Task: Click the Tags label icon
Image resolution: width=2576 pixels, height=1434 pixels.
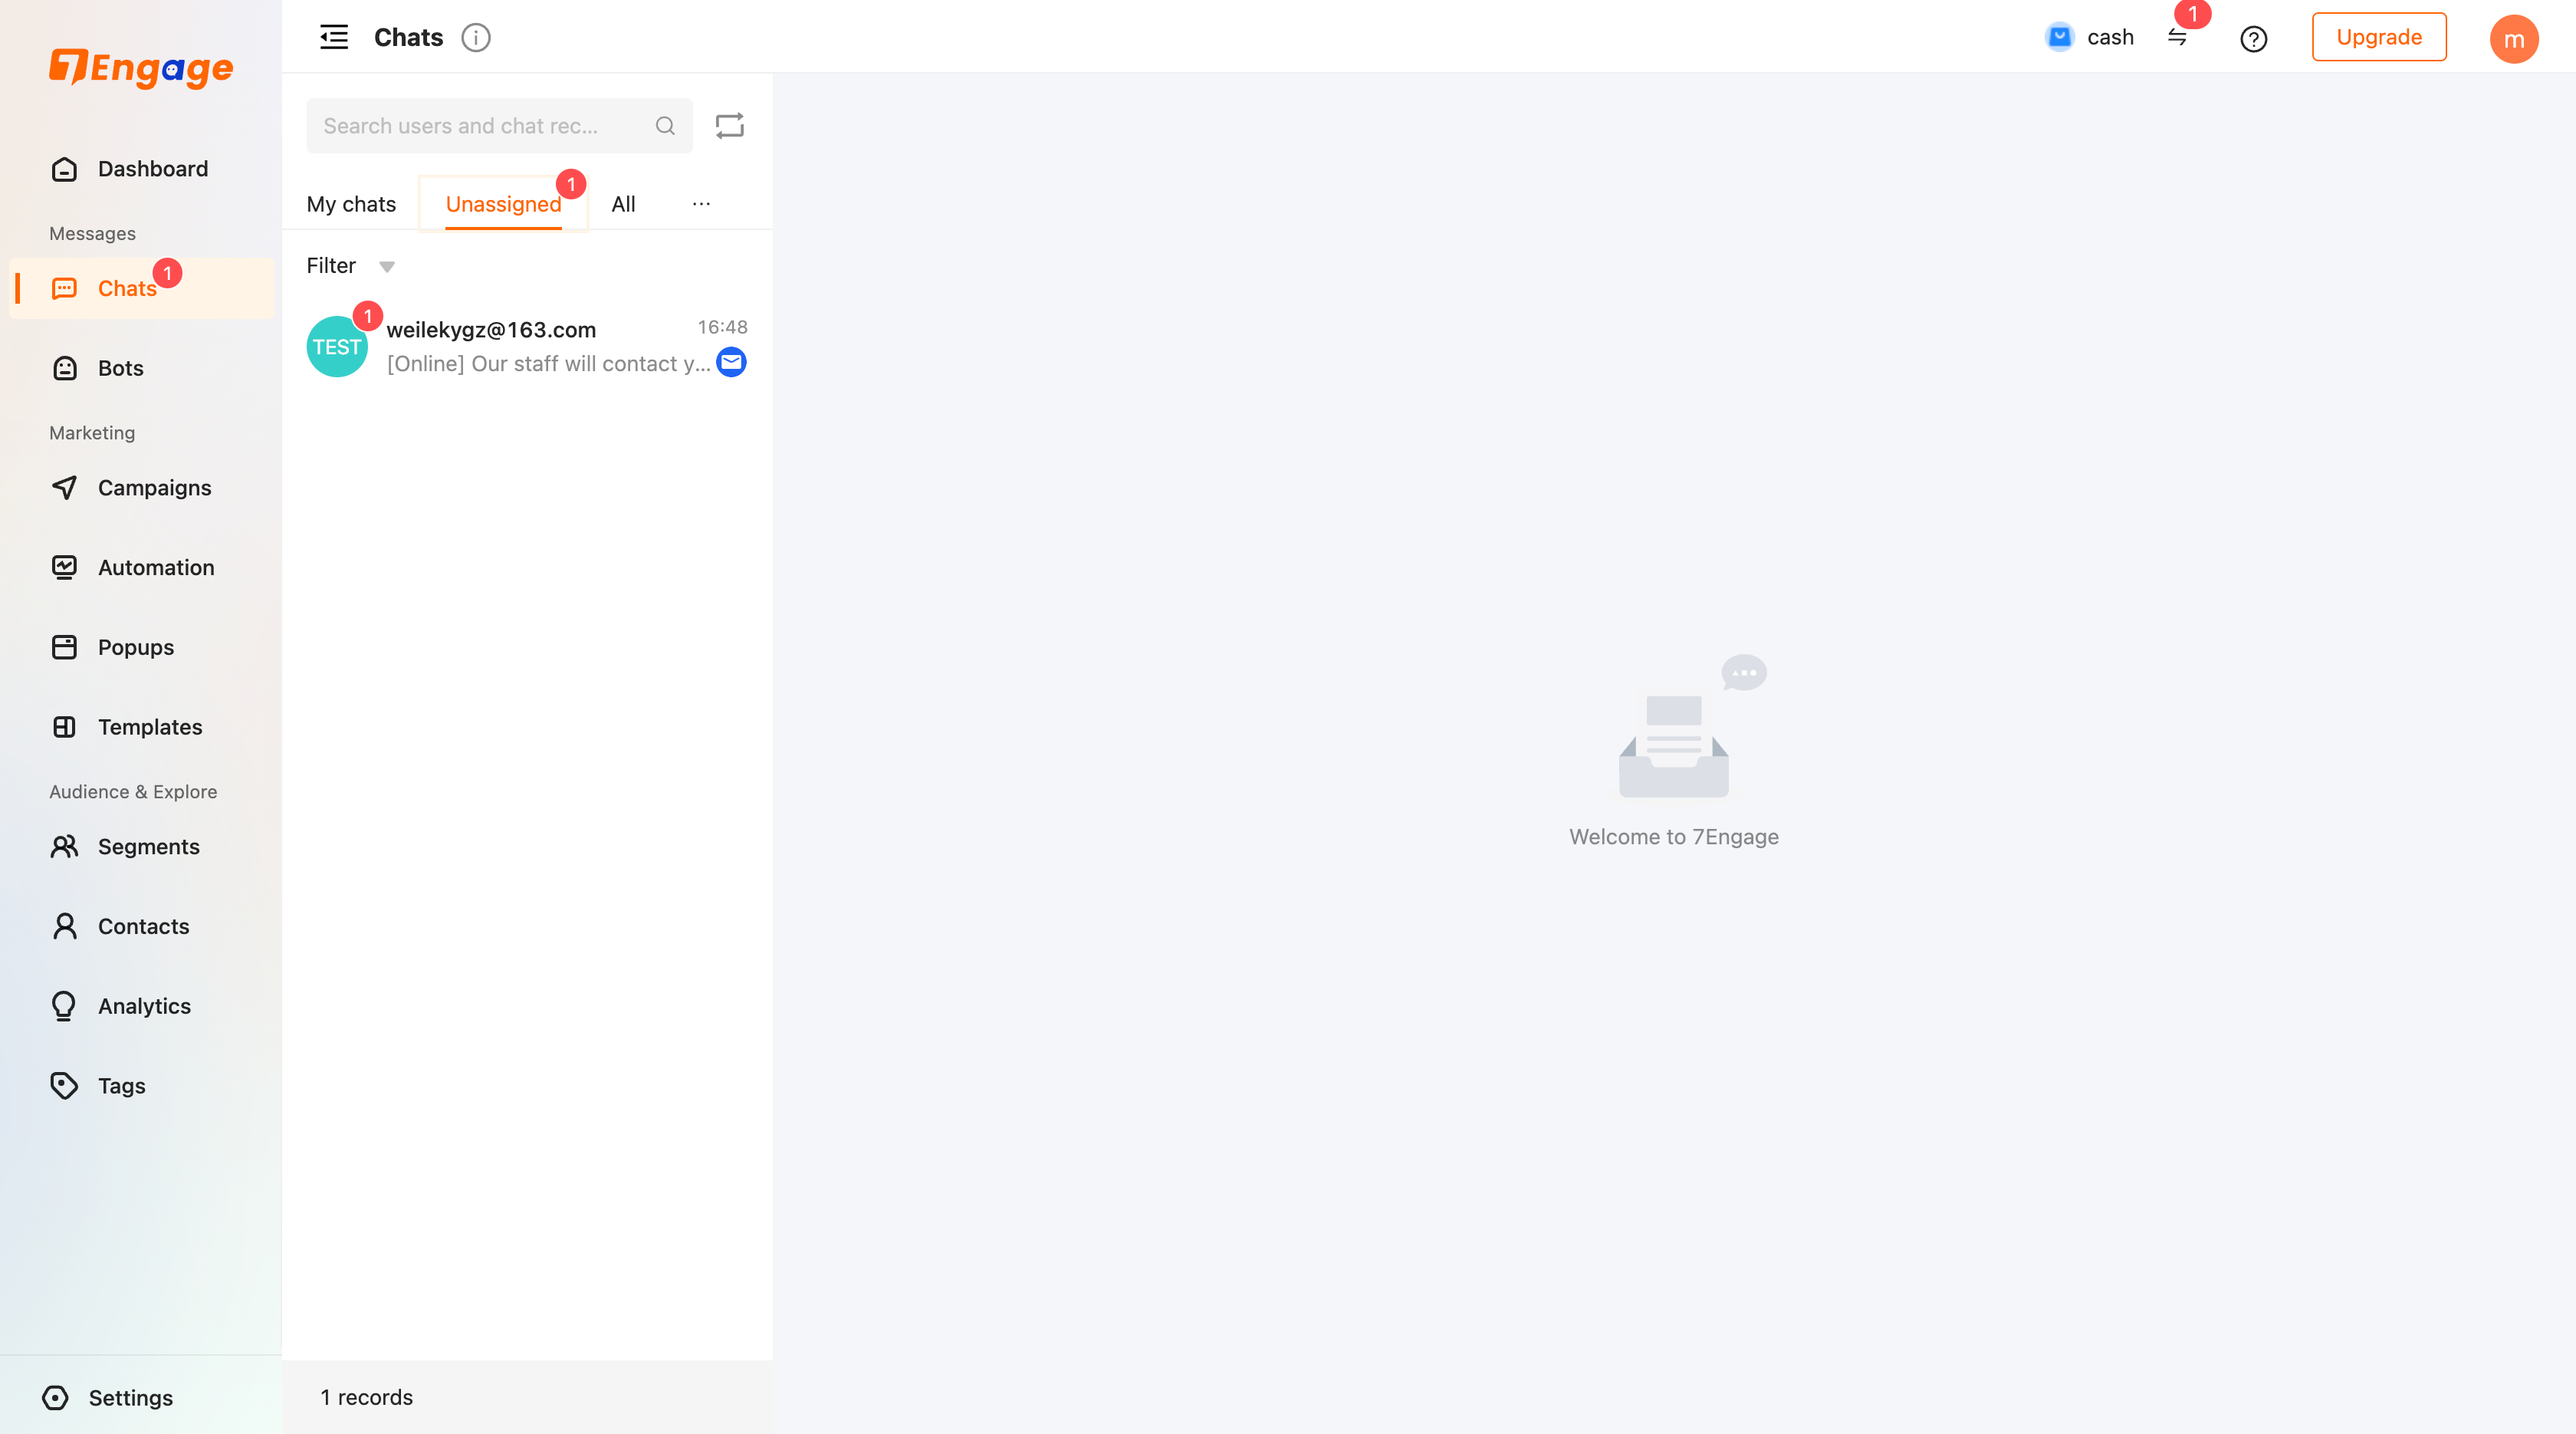Action: click(64, 1086)
